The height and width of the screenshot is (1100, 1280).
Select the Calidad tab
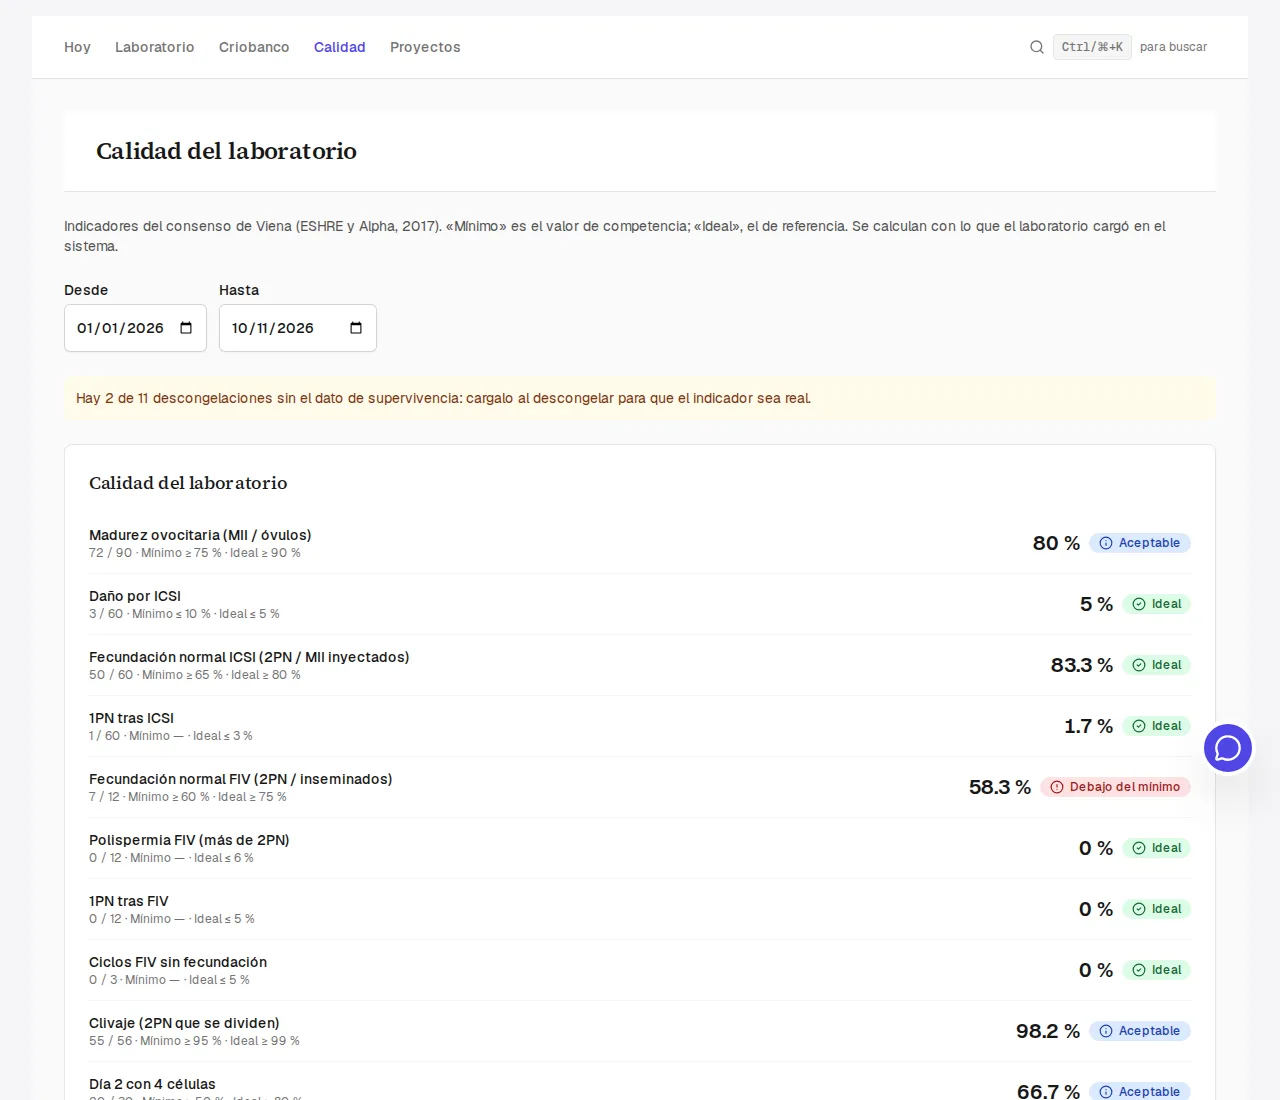click(340, 47)
